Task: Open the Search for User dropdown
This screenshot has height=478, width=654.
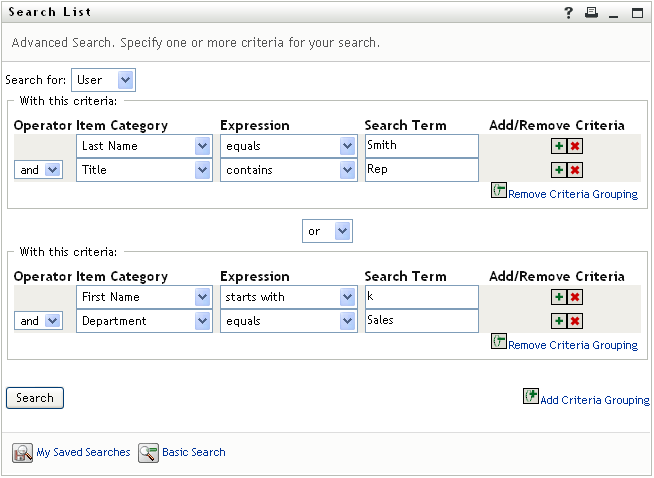Action: (x=103, y=80)
